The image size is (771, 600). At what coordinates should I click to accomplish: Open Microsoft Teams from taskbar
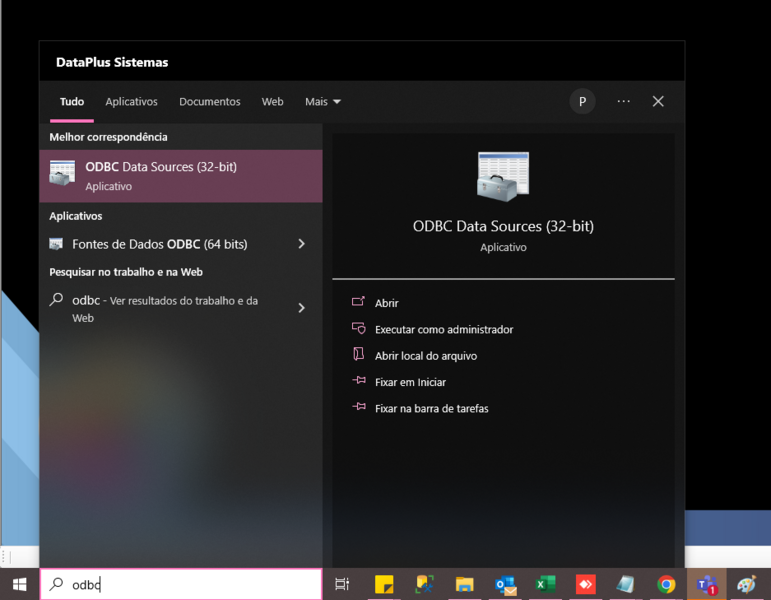[x=707, y=584]
